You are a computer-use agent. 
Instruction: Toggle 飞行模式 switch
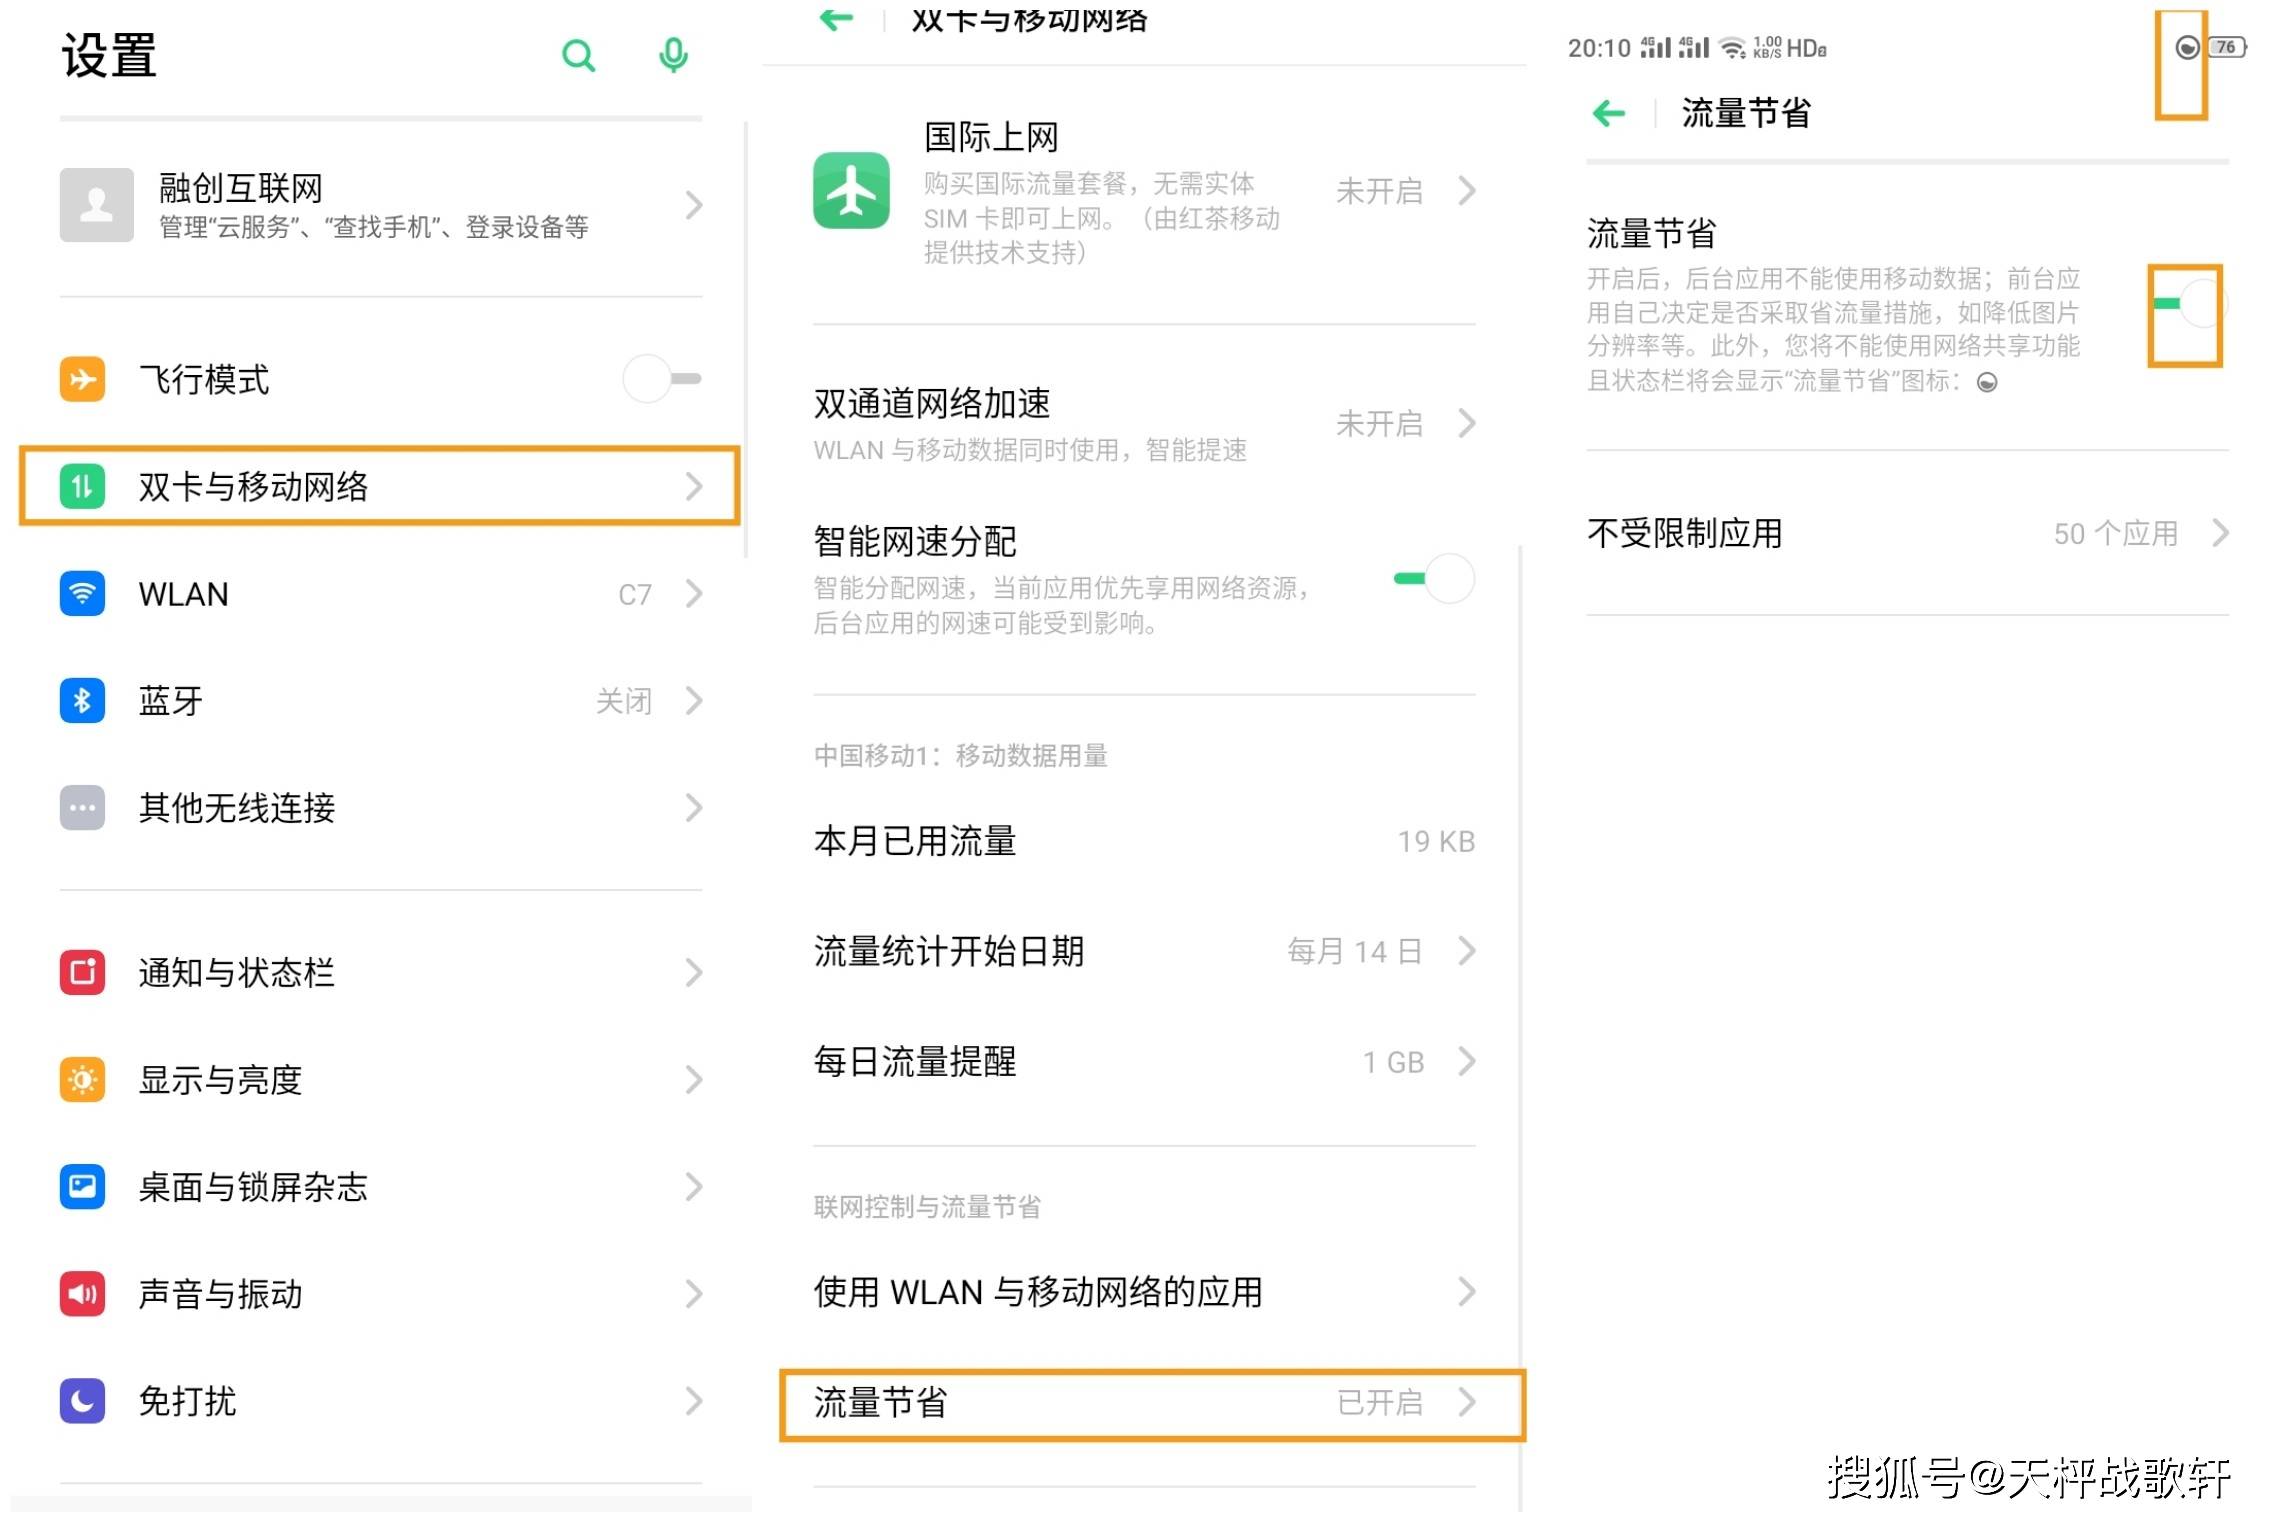pos(662,379)
